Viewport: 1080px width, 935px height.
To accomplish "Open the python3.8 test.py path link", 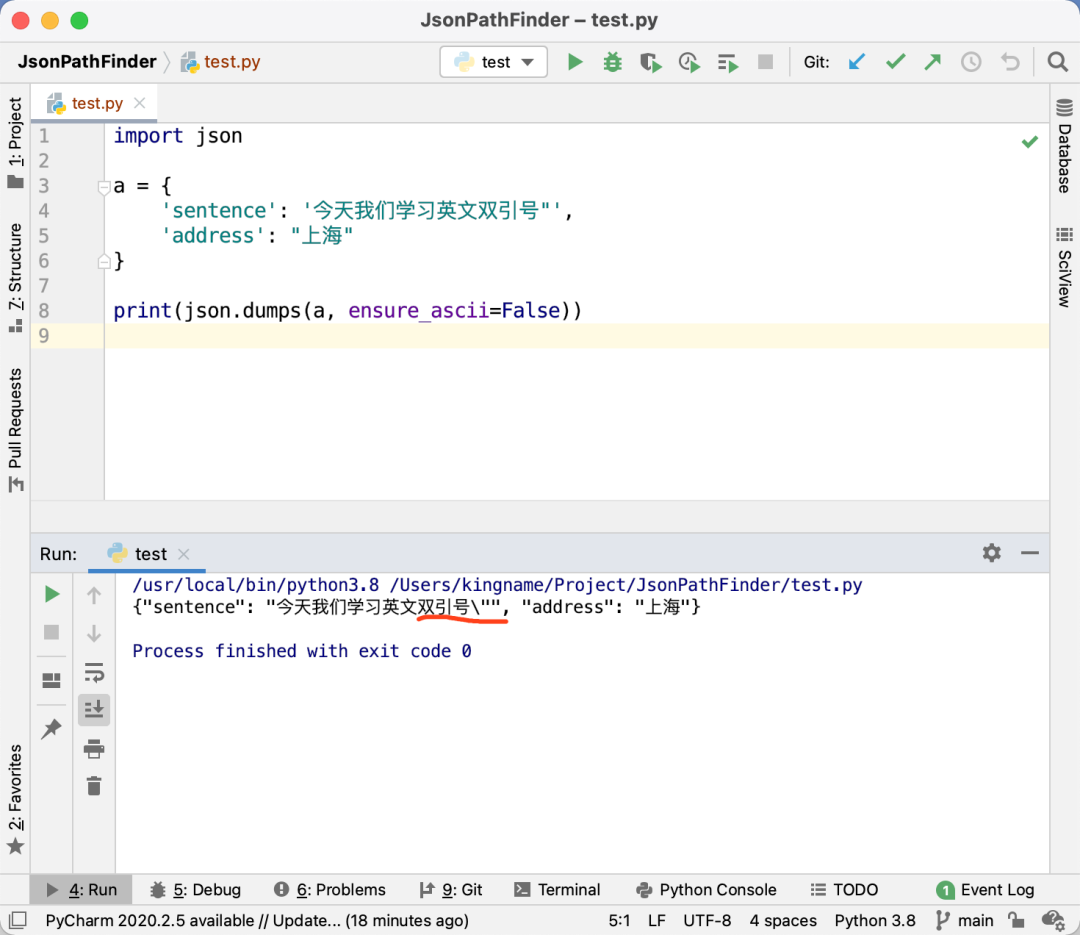I will tap(497, 585).
